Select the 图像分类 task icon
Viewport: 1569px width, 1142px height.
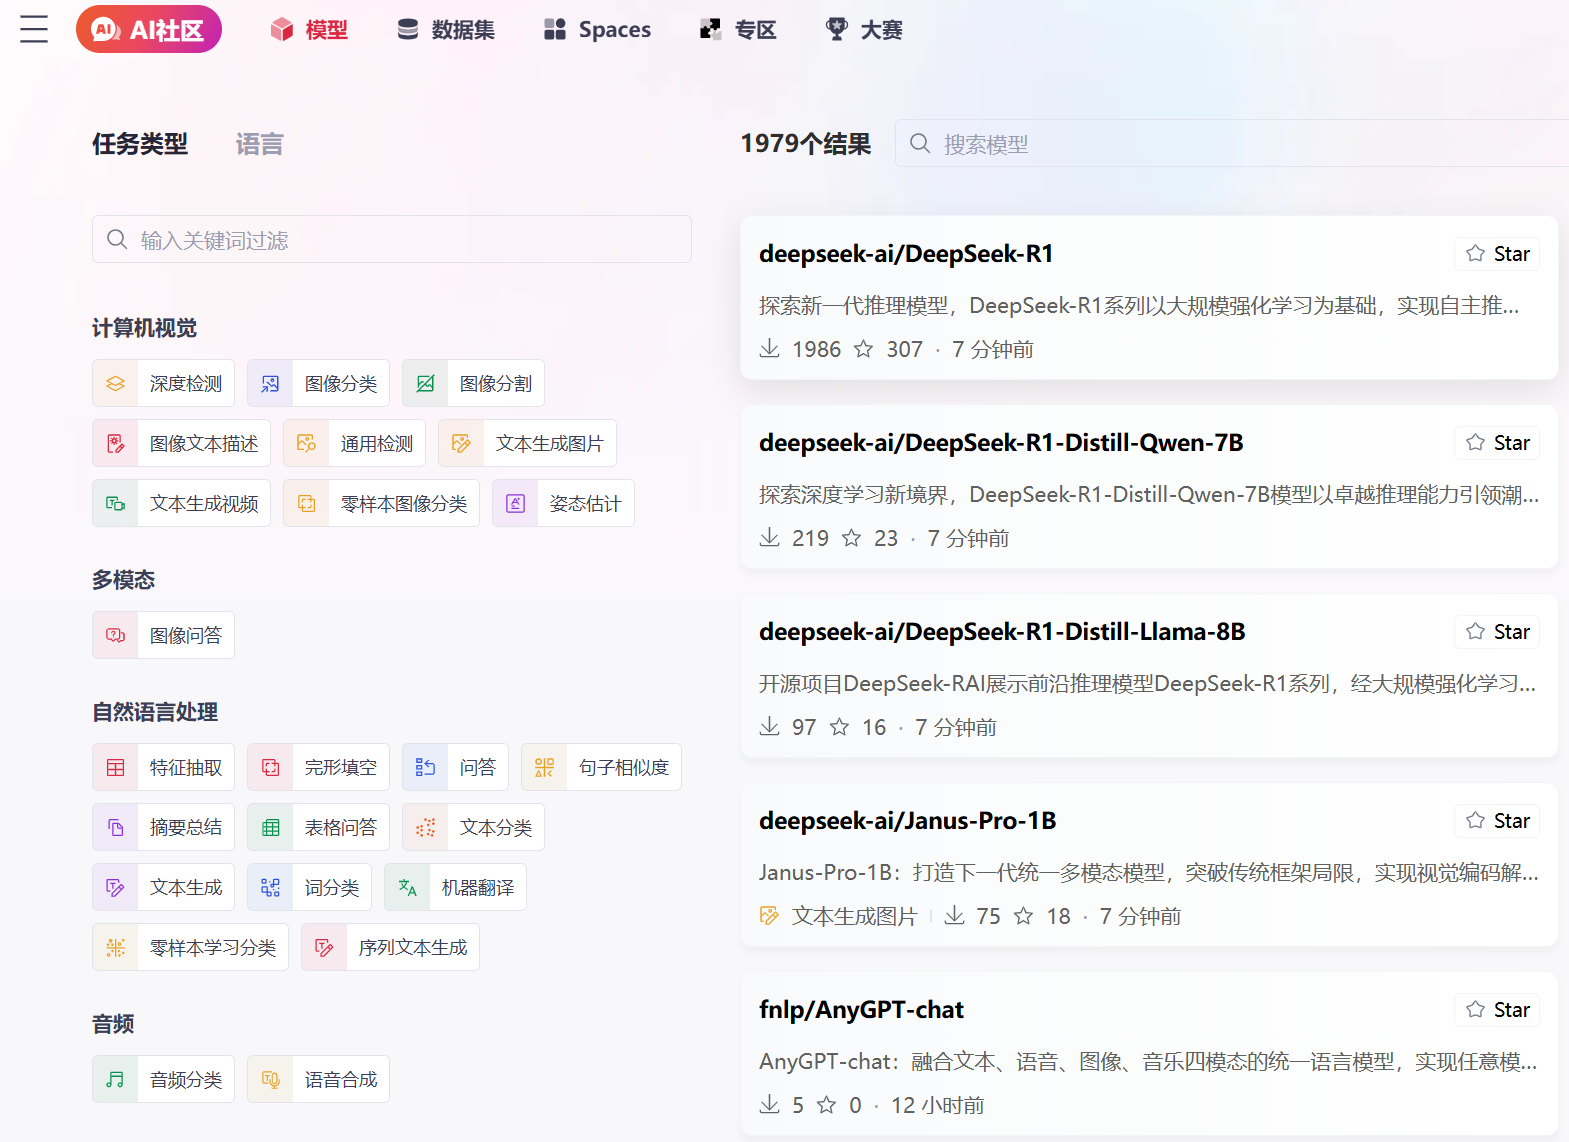pos(271,384)
